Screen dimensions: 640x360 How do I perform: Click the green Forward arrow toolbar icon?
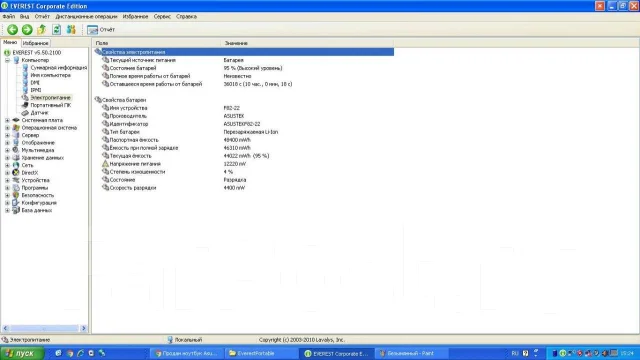click(27, 29)
